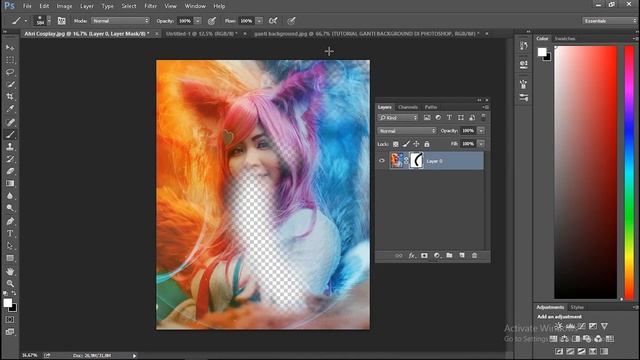640x360 pixels.
Task: Open the Filter menu
Action: click(151, 6)
